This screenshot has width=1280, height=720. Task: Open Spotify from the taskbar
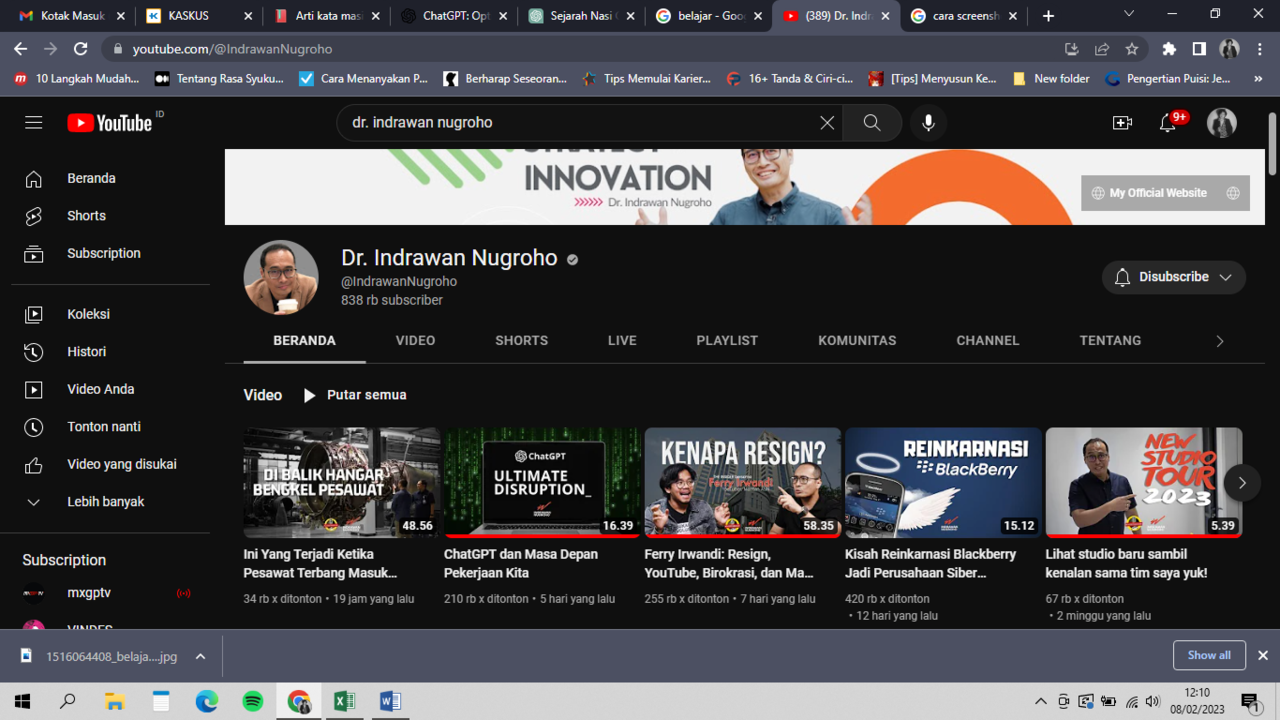tap(253, 701)
